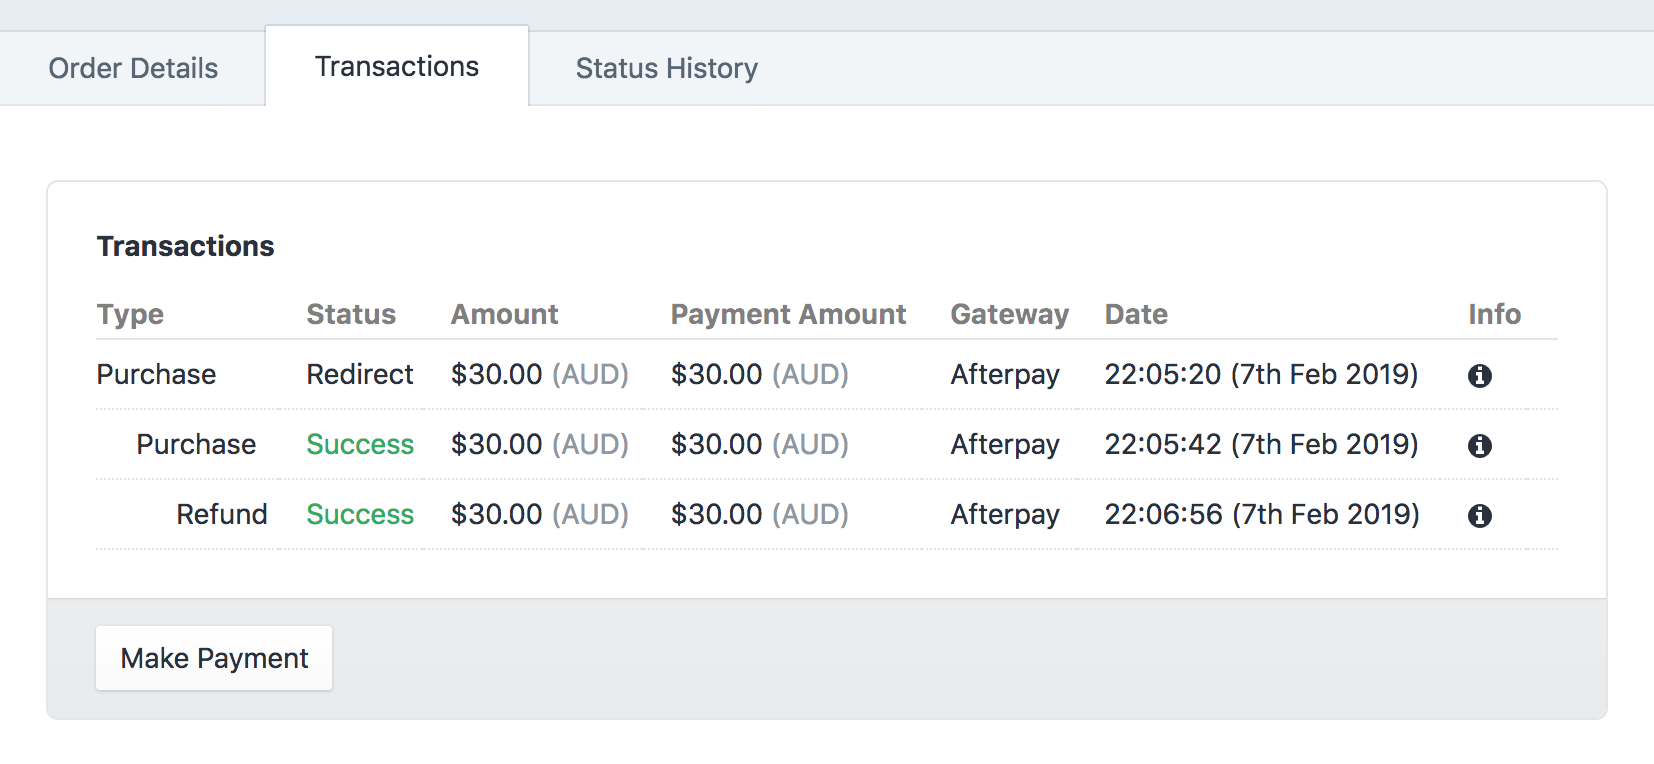Click the Amount column header
This screenshot has width=1654, height=764.
pos(504,314)
